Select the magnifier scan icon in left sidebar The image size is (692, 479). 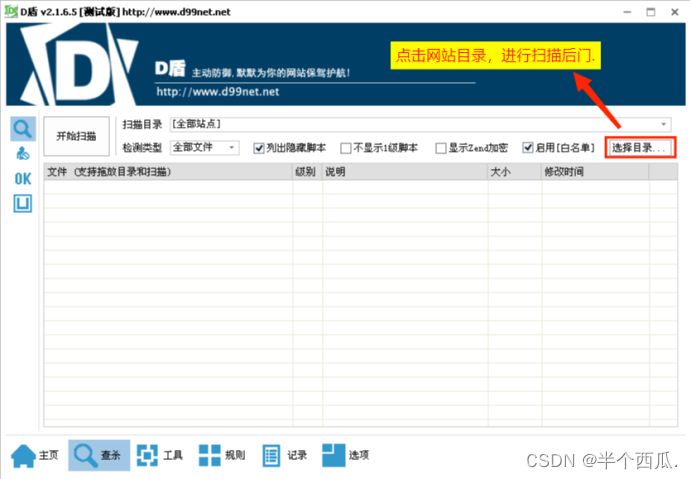pos(23,129)
